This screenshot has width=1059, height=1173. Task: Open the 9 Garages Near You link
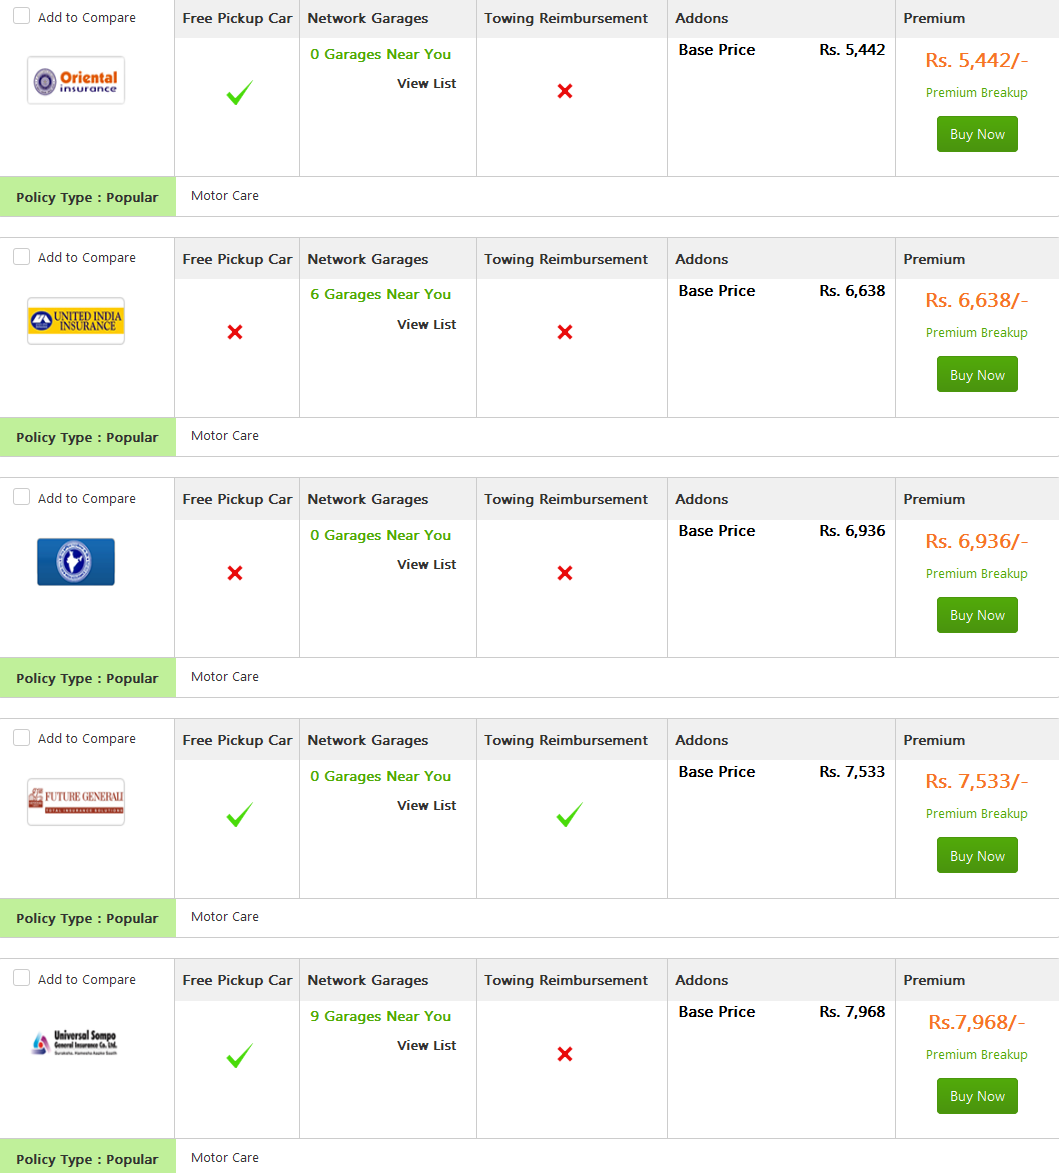[x=380, y=1016]
